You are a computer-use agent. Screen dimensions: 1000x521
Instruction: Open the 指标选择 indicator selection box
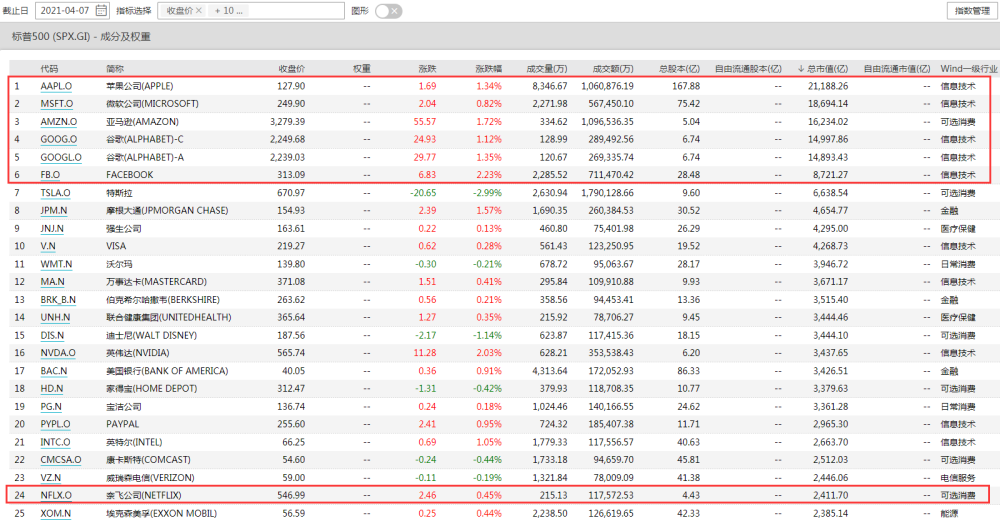[251, 11]
